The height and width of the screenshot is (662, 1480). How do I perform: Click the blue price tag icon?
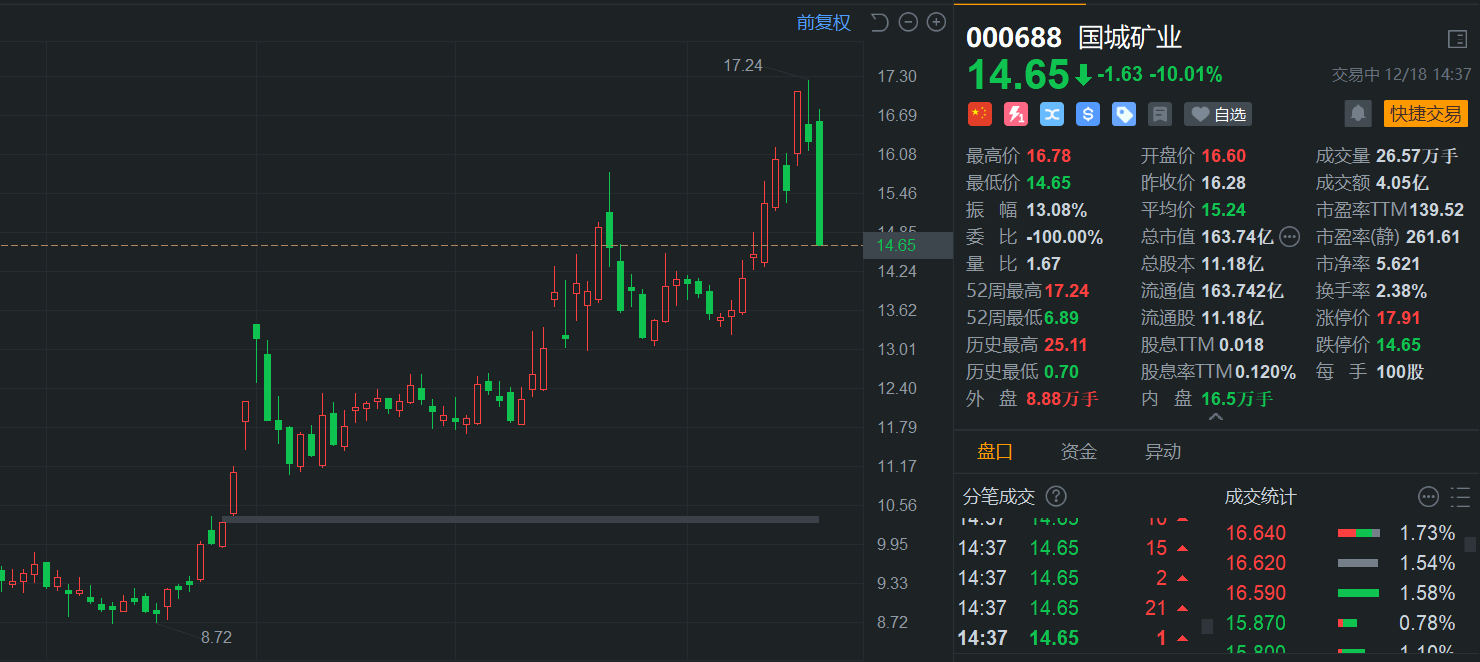[x=1124, y=114]
